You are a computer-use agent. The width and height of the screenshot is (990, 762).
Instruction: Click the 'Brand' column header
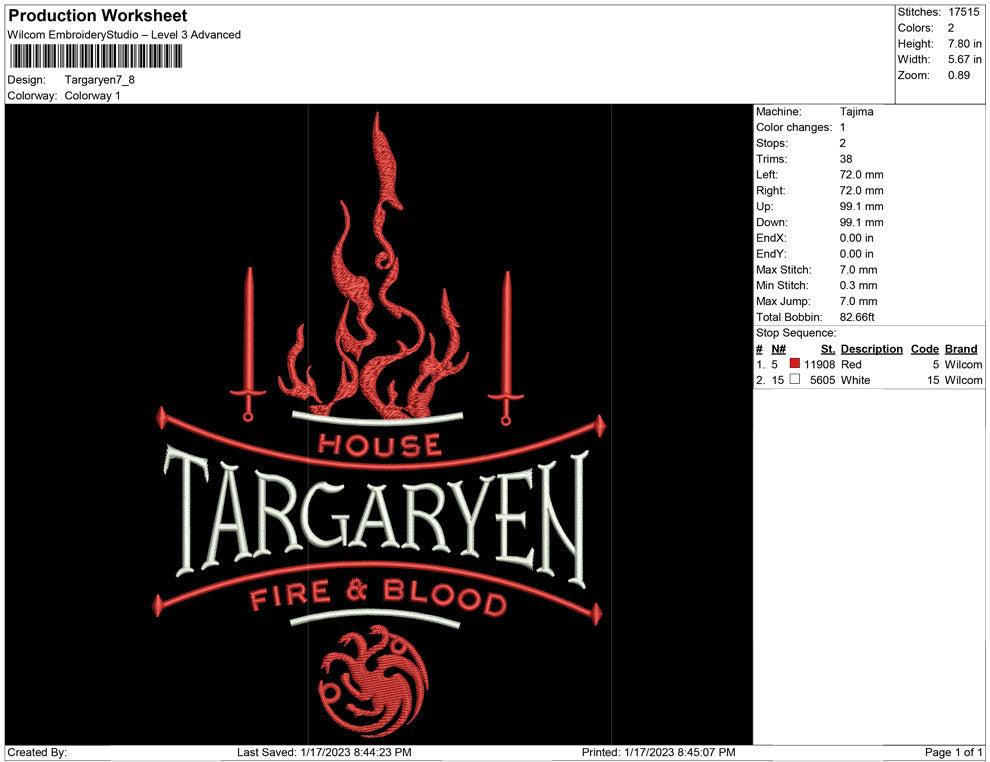click(961, 349)
